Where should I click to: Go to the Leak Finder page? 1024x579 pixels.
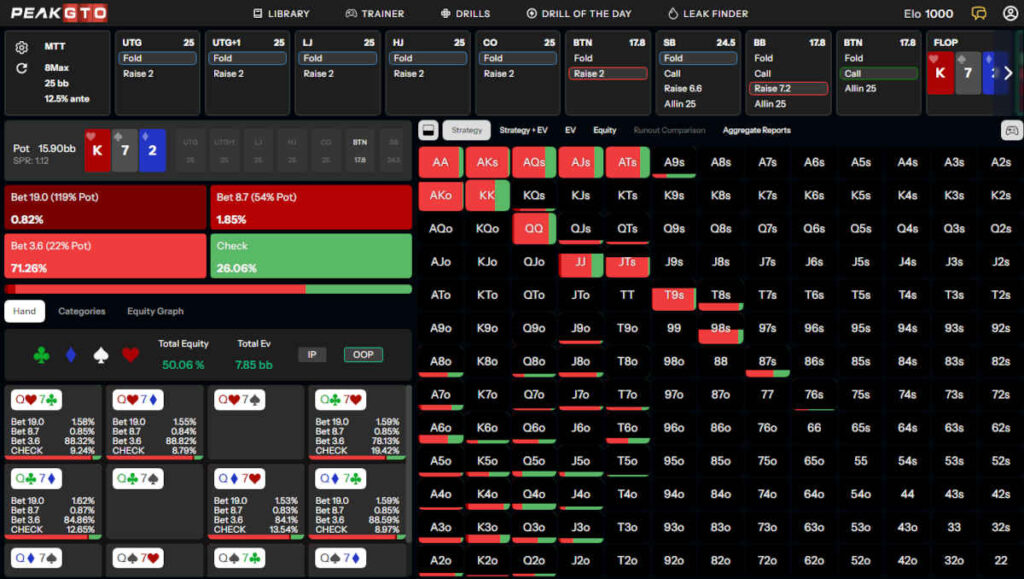(x=708, y=14)
